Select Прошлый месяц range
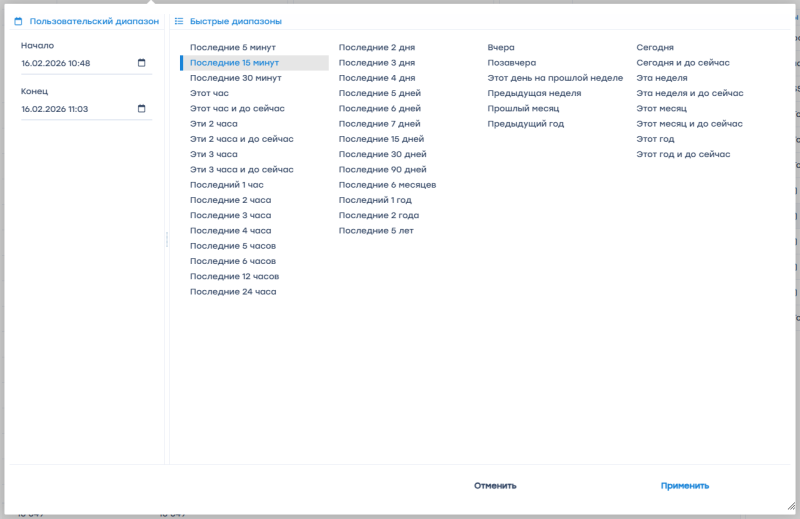 [x=523, y=108]
